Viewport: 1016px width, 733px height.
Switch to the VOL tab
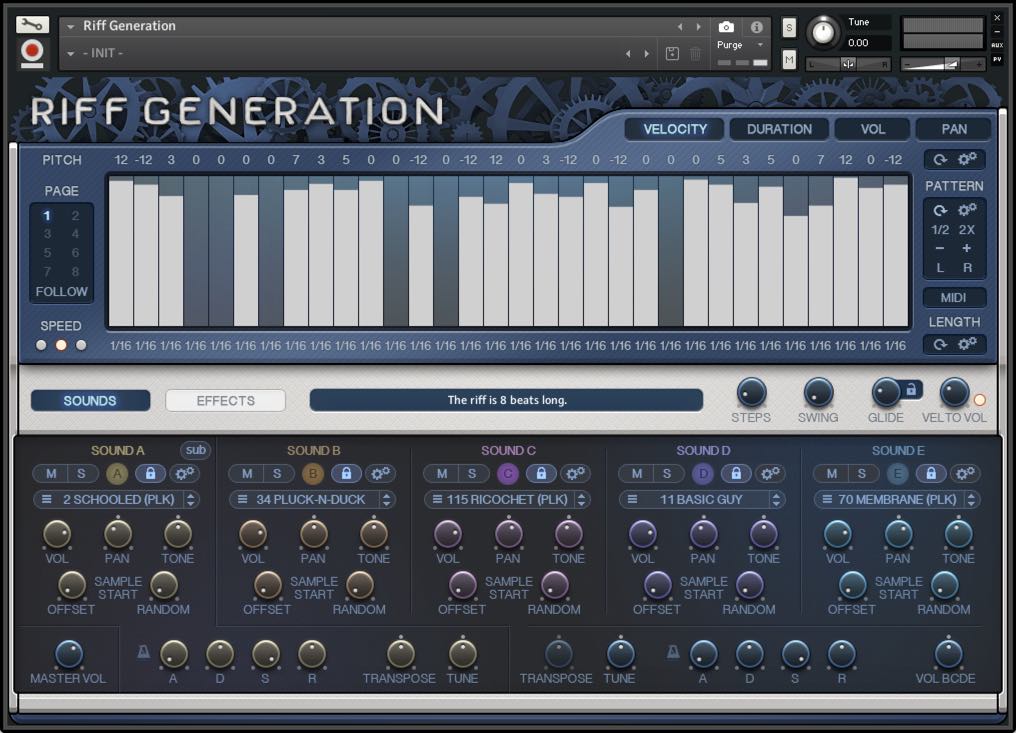pyautogui.click(x=872, y=129)
